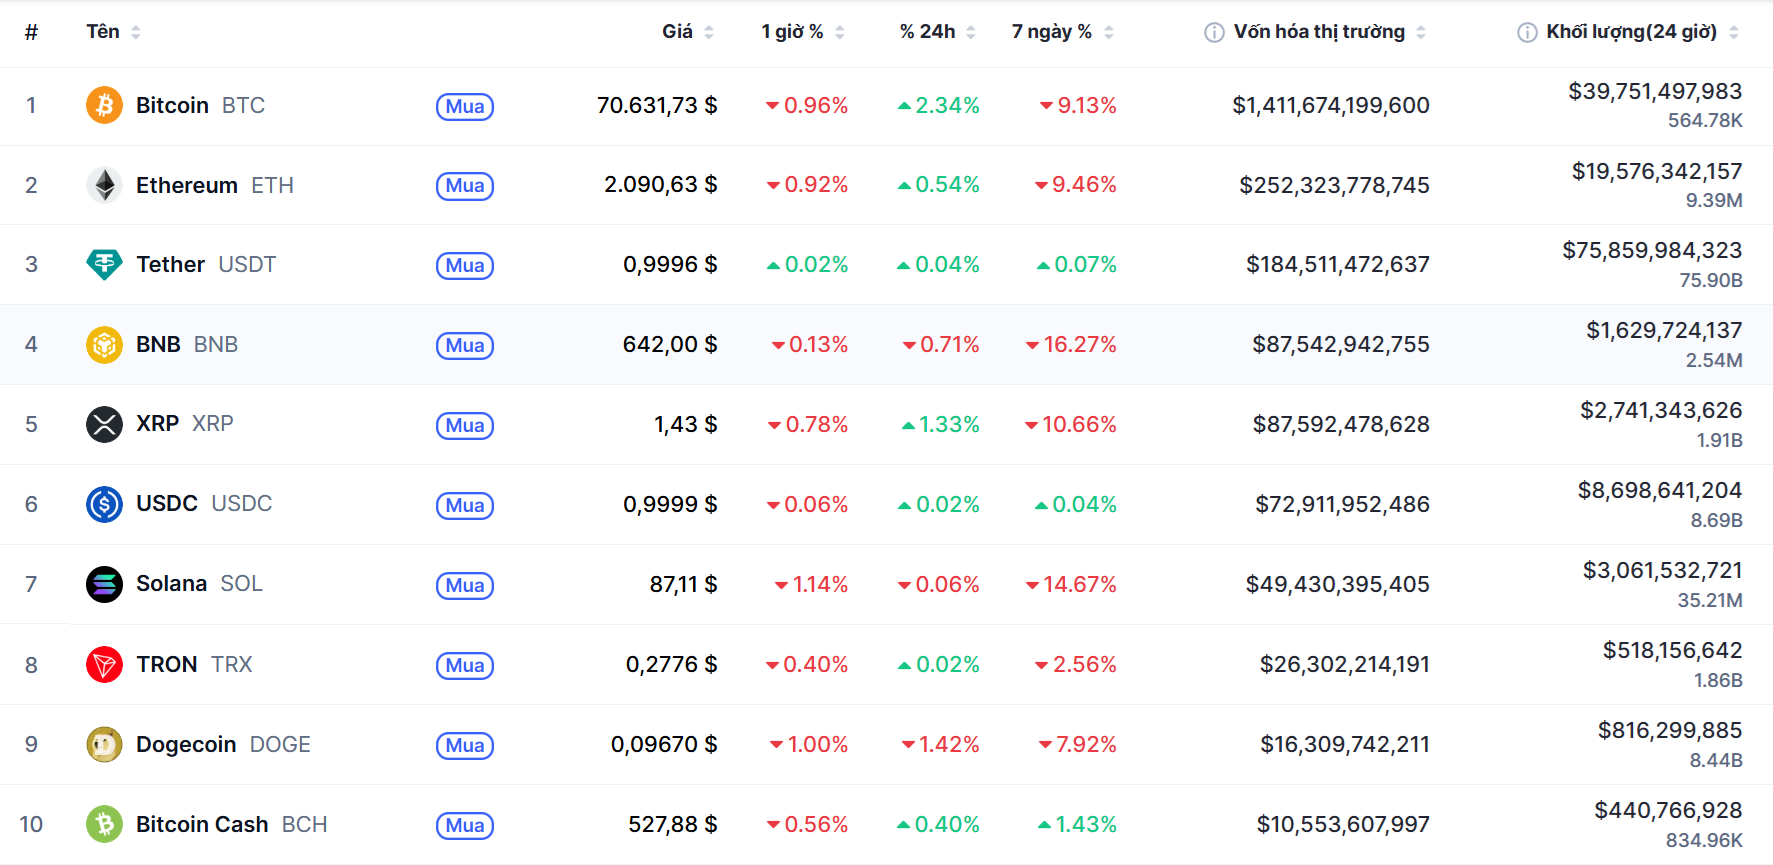Click Ethereum market cap $252,323,778,745
1773x865 pixels.
point(1335,185)
